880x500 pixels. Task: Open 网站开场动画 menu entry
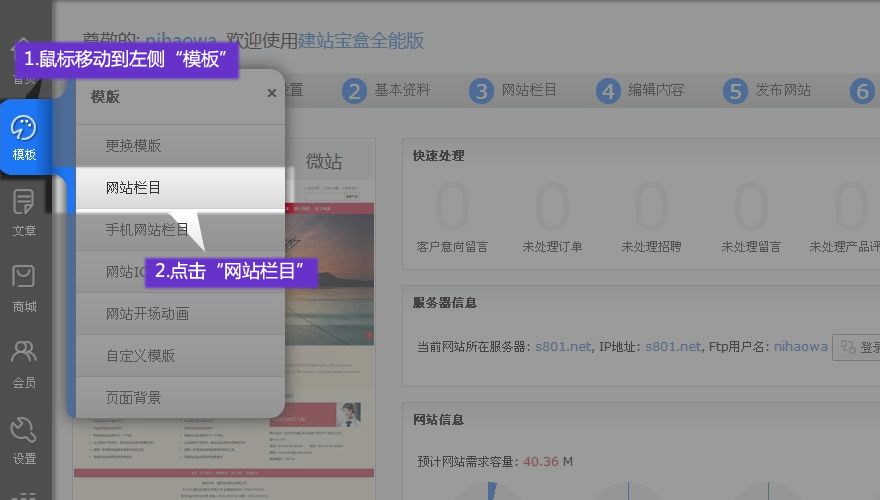pos(147,314)
